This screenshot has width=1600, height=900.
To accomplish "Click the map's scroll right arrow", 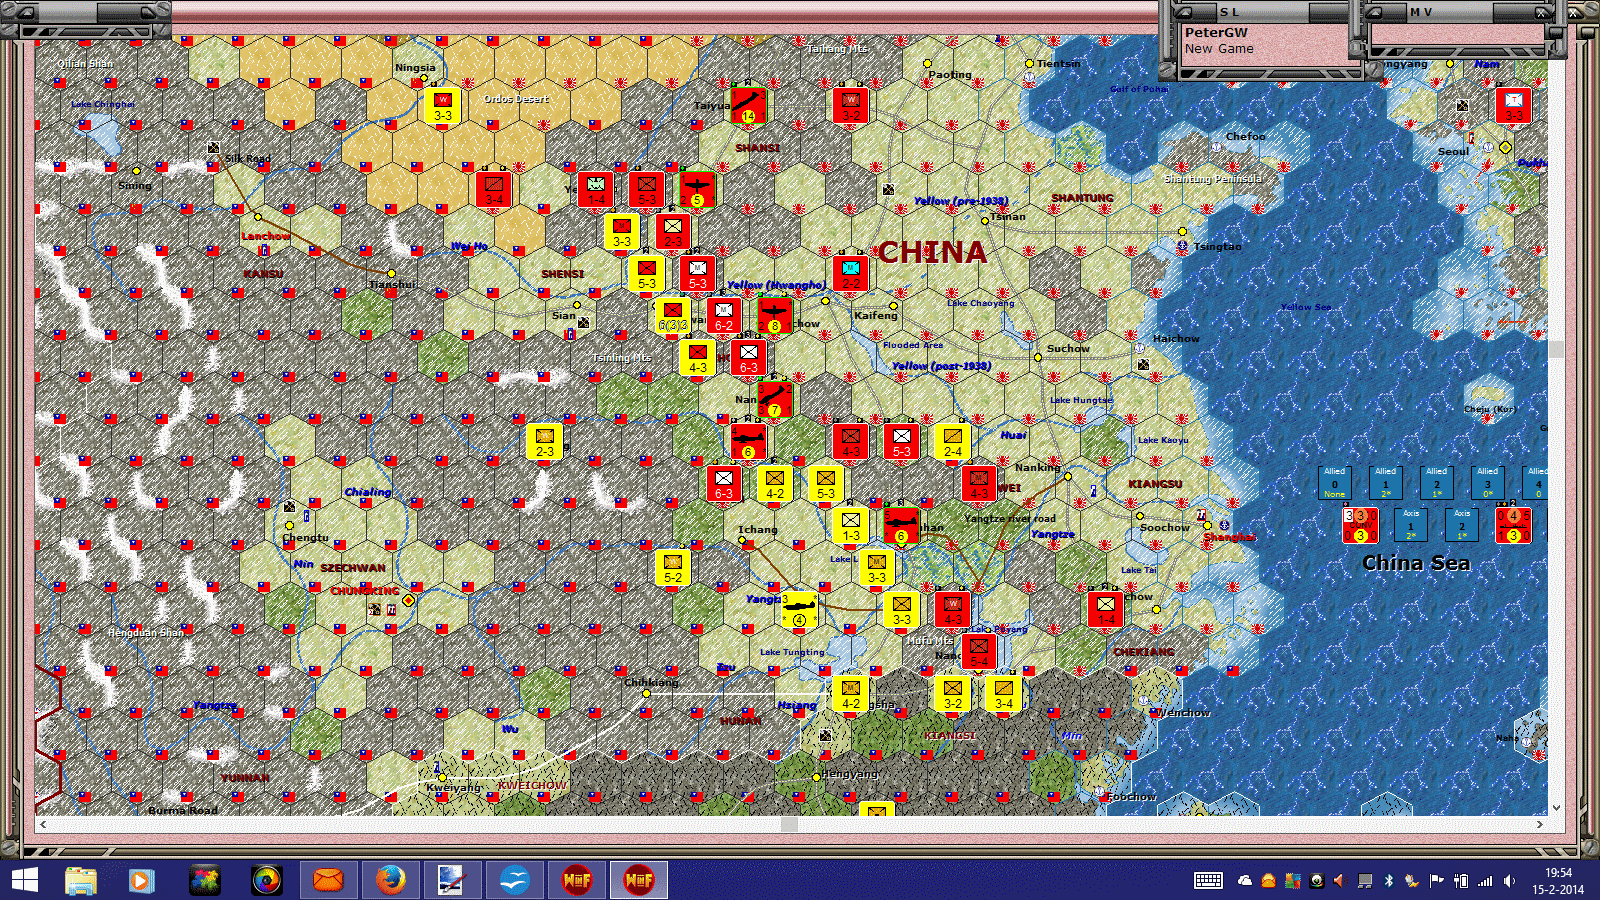I will (x=1540, y=825).
